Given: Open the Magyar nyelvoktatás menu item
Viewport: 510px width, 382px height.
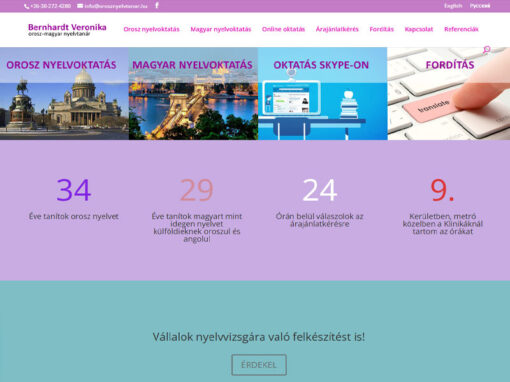Looking at the screenshot, I should pyautogui.click(x=221, y=29).
